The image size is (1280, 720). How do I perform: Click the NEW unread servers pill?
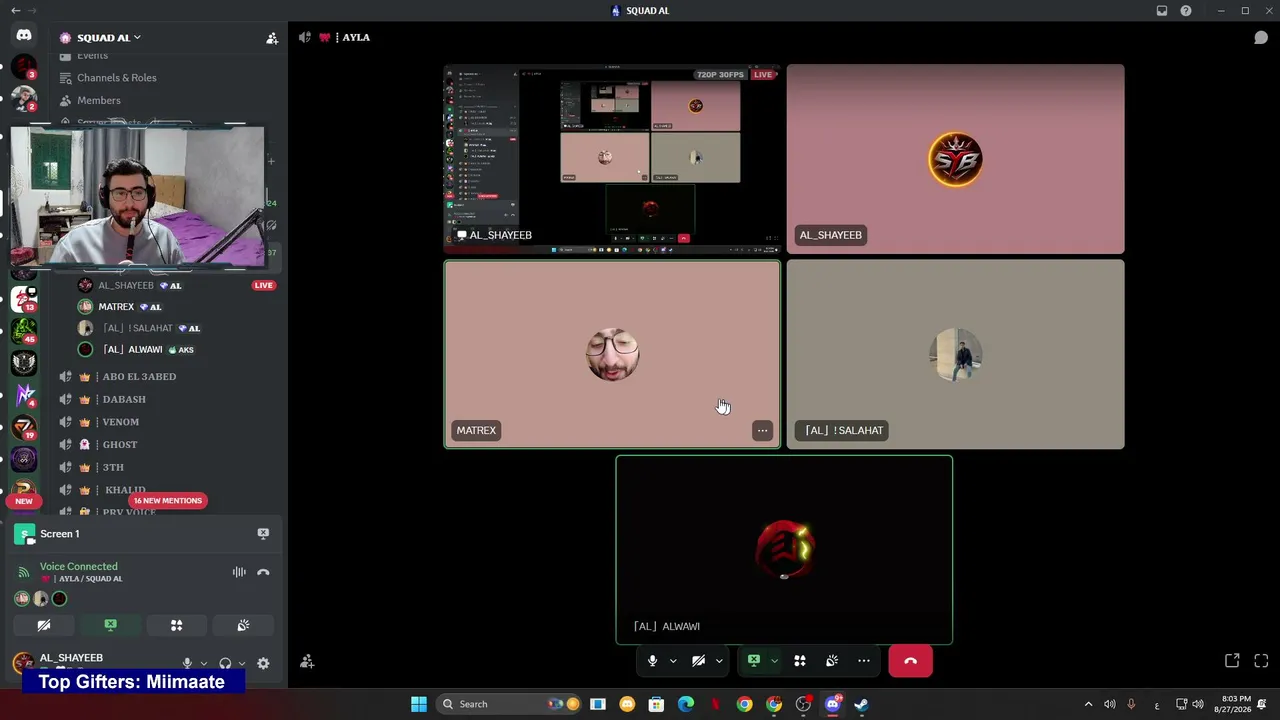[x=24, y=501]
